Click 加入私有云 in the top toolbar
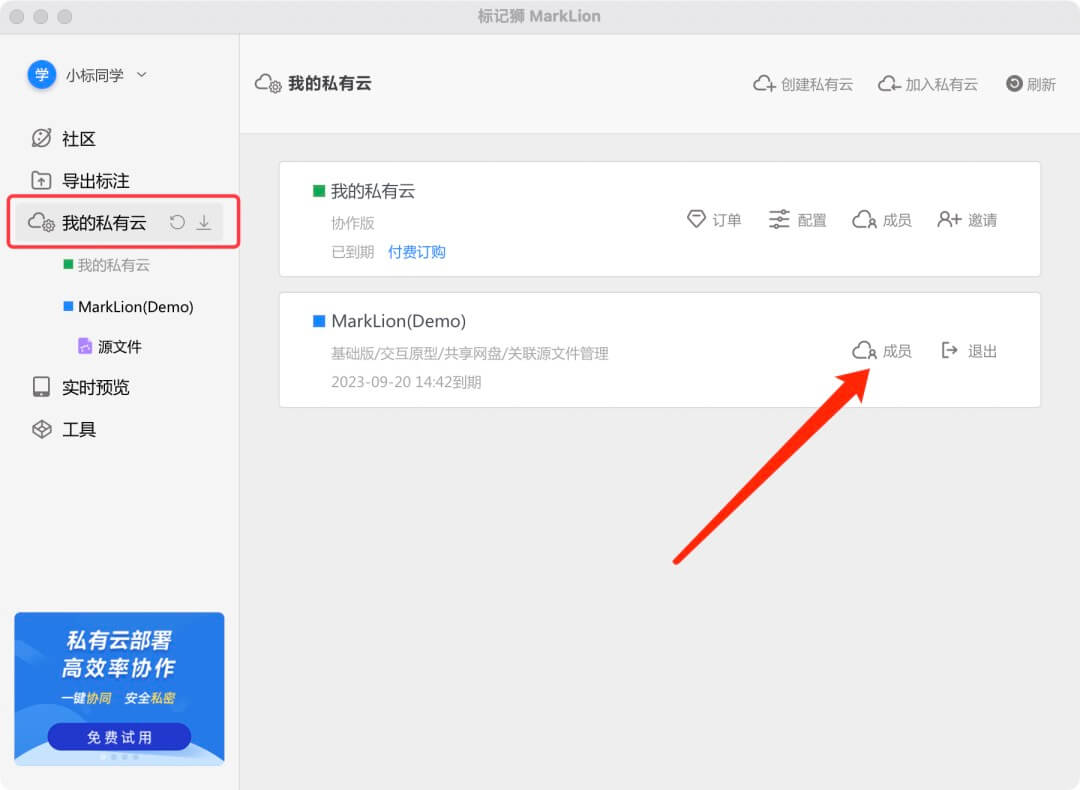Viewport: 1080px width, 790px height. point(928,84)
